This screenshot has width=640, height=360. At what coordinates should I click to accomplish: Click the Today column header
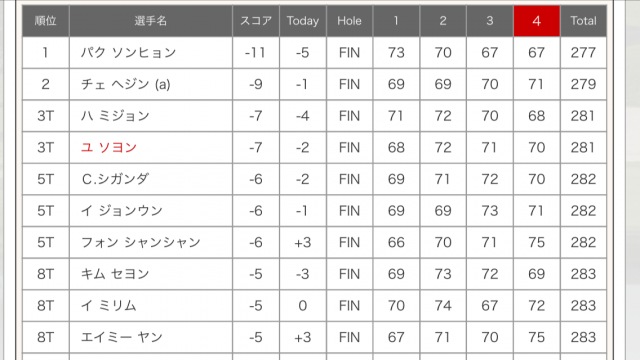pos(302,21)
